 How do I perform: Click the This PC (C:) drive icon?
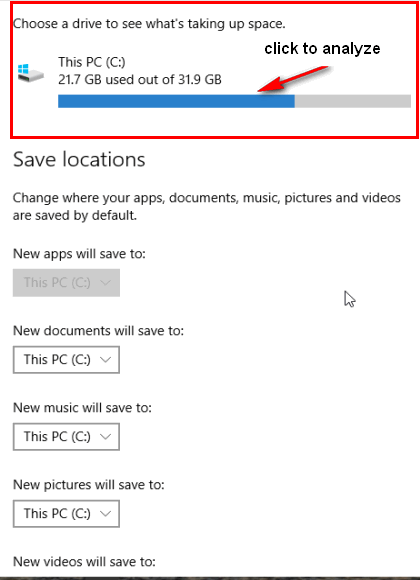click(31, 73)
